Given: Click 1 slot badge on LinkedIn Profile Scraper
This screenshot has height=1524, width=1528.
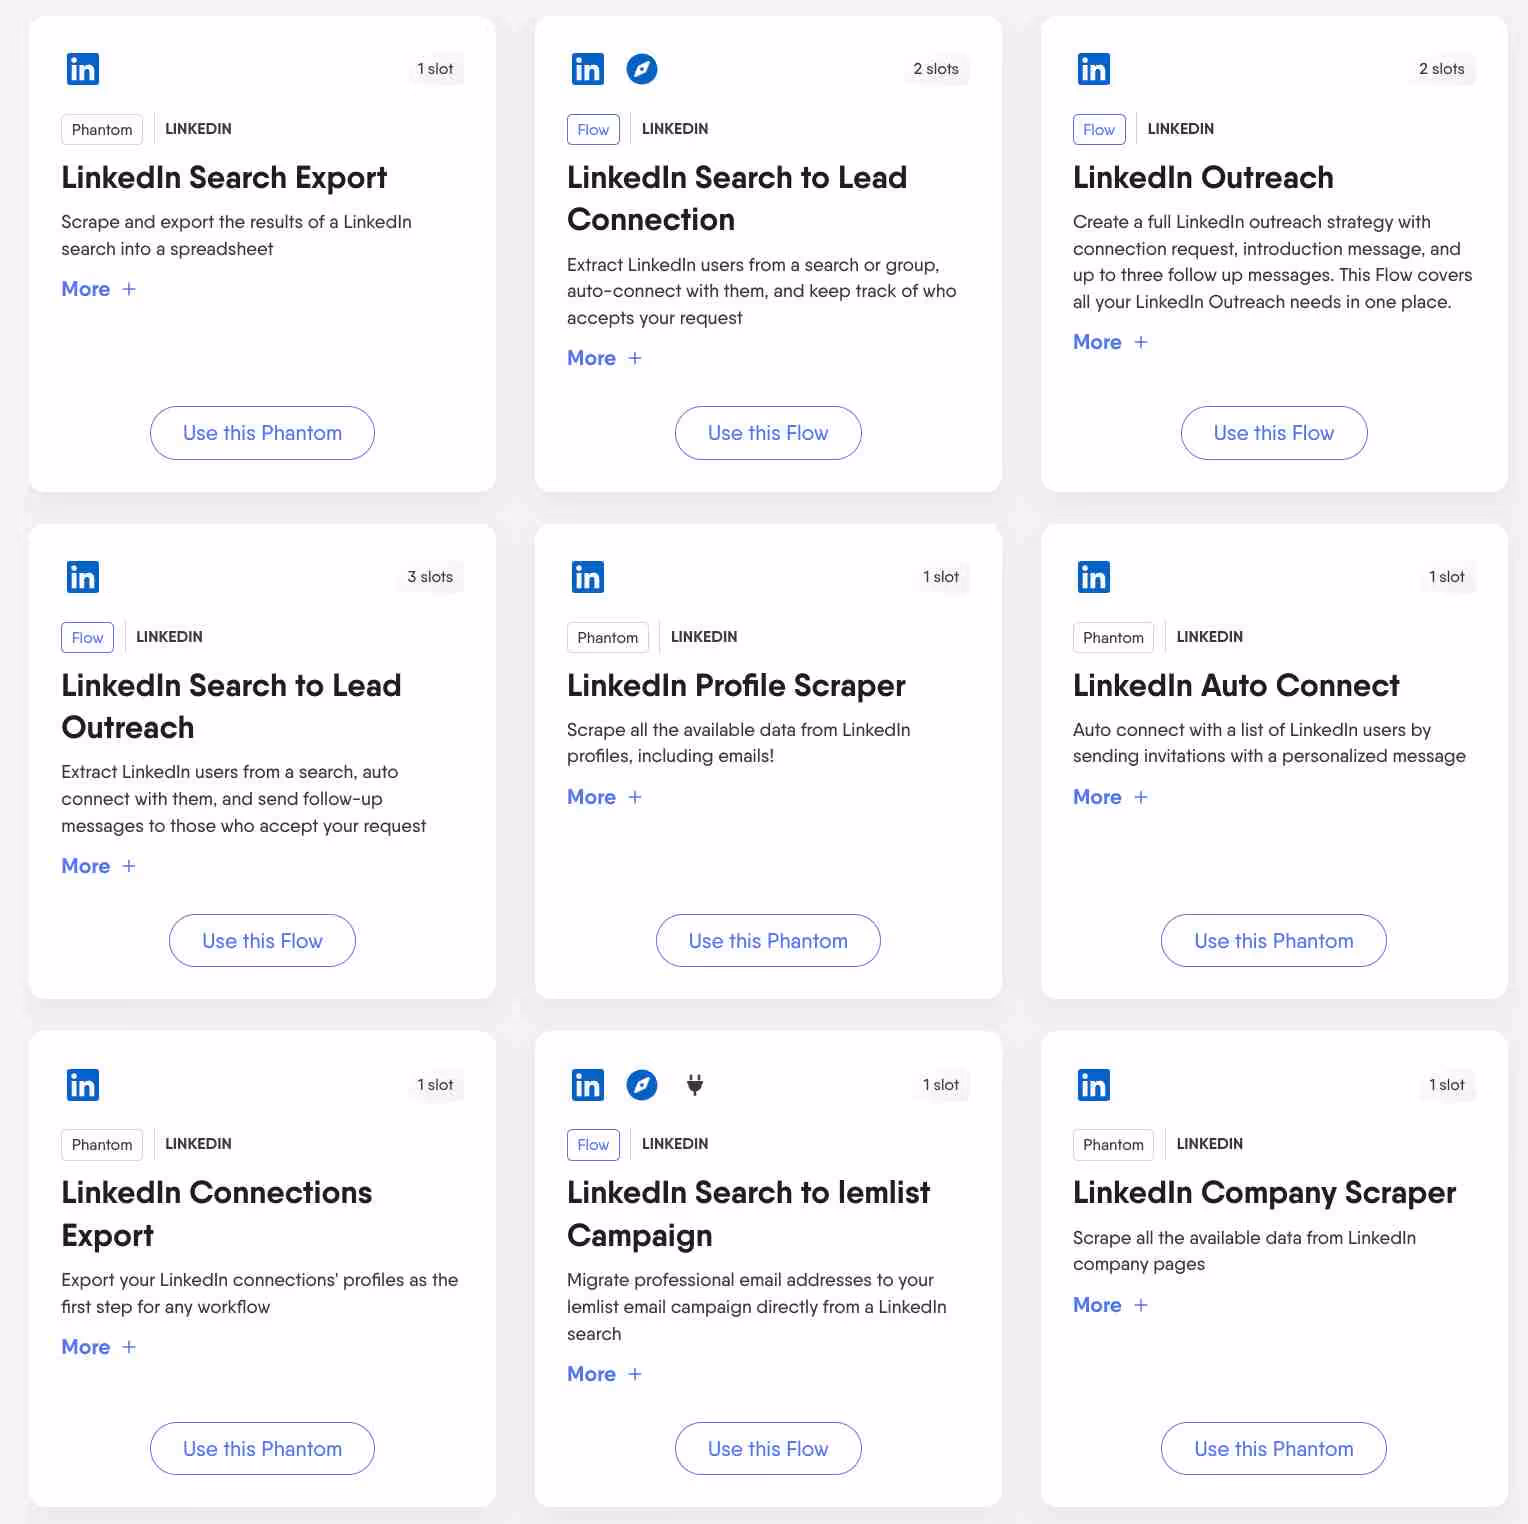Looking at the screenshot, I should (x=941, y=577).
